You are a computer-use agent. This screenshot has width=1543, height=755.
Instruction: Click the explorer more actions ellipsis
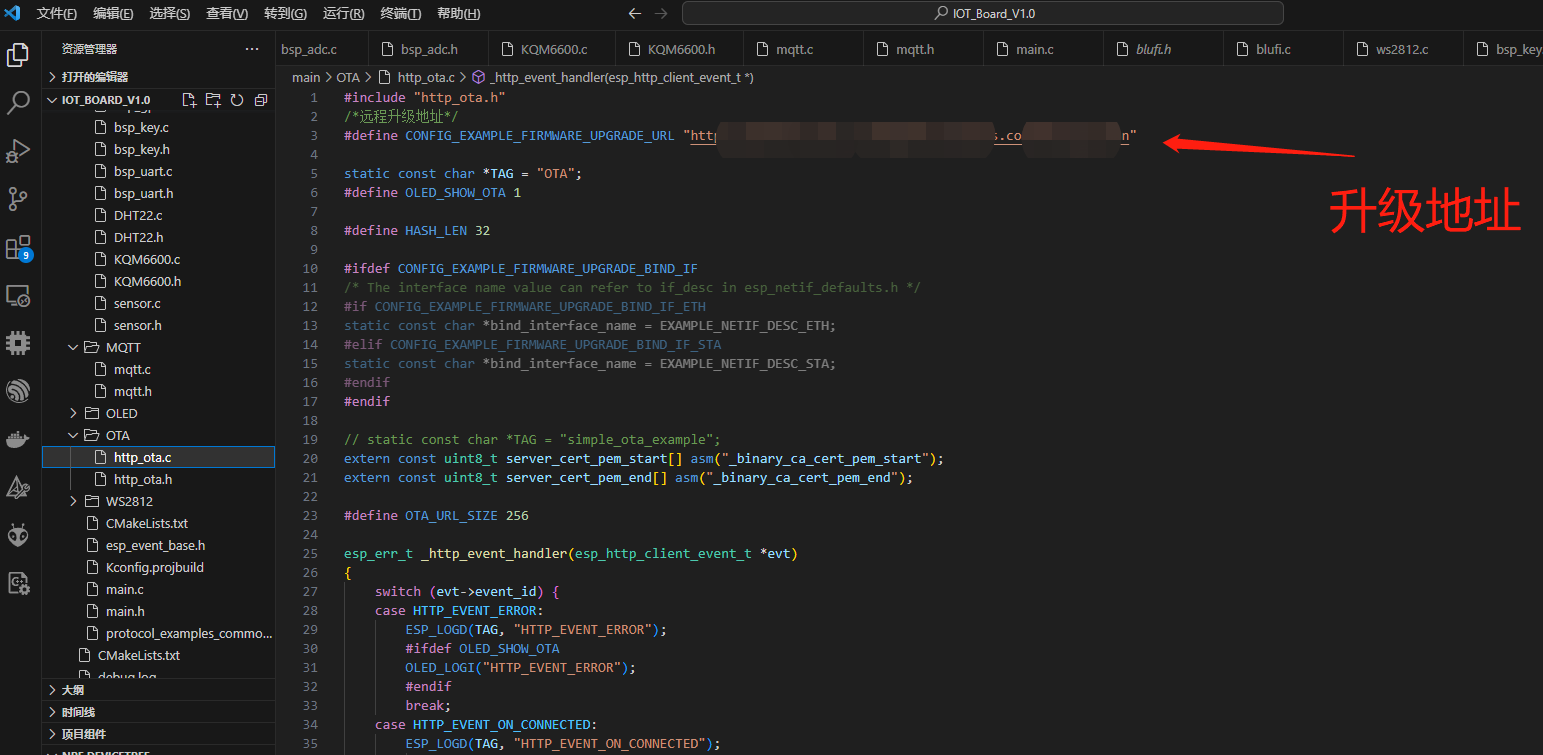pyautogui.click(x=252, y=49)
